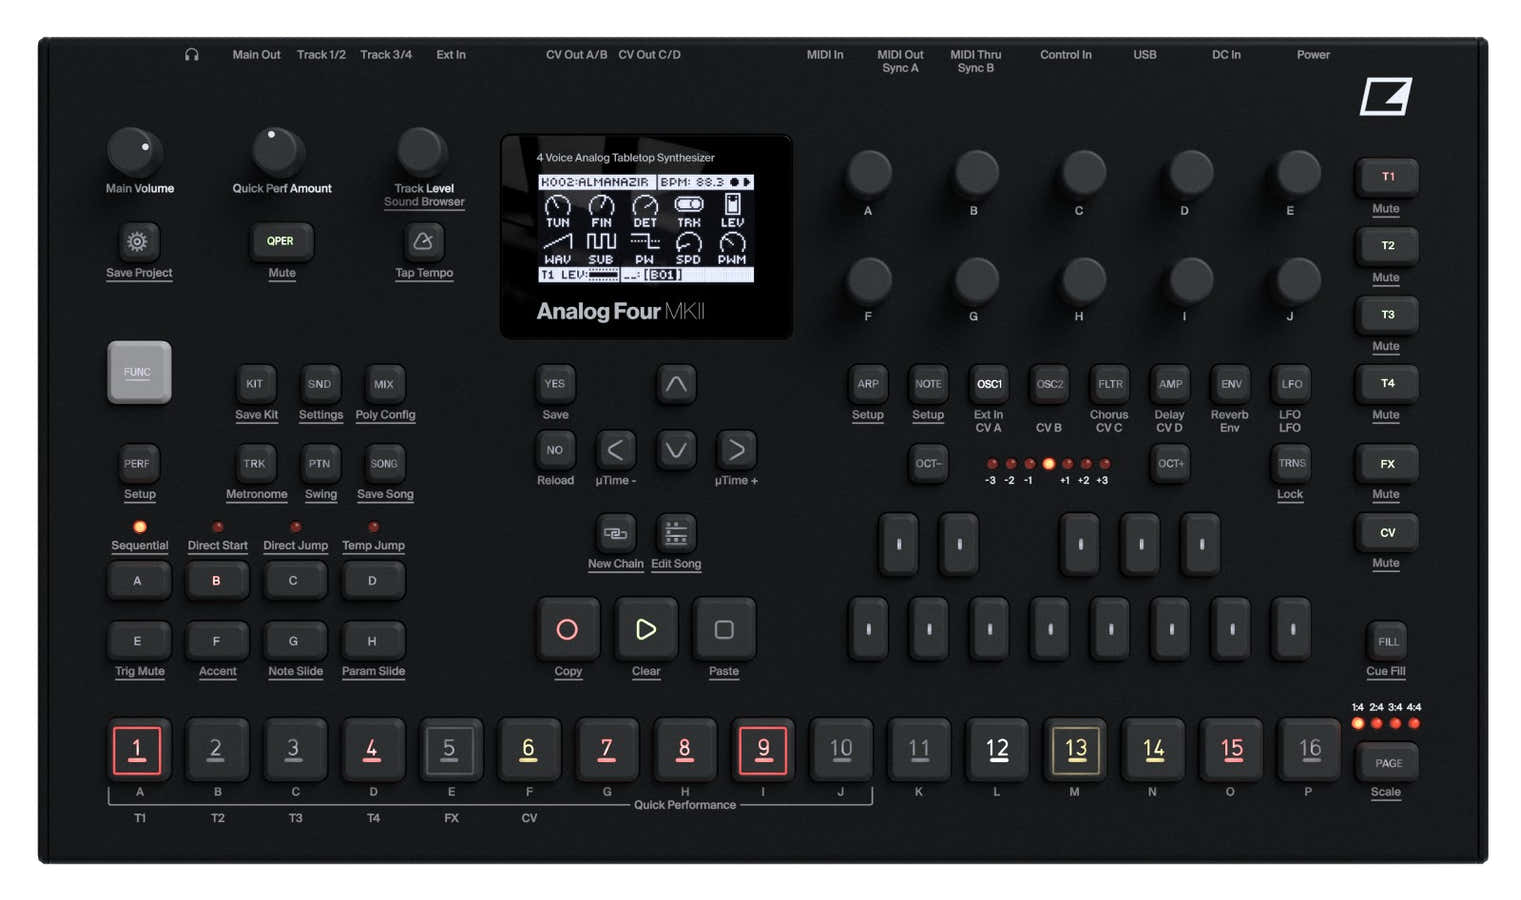Image resolution: width=1521 pixels, height=900 pixels.
Task: Click the TRNS Lock button
Action: click(1292, 464)
